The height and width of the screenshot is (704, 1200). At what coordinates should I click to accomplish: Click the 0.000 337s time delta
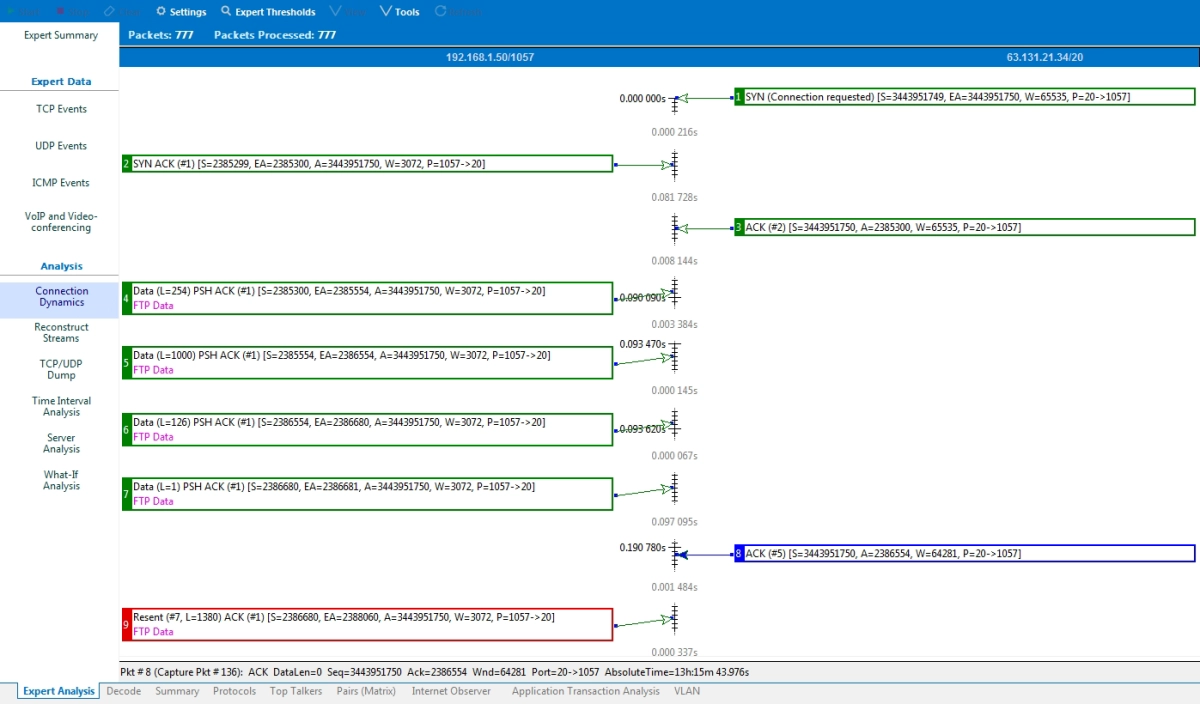(674, 653)
